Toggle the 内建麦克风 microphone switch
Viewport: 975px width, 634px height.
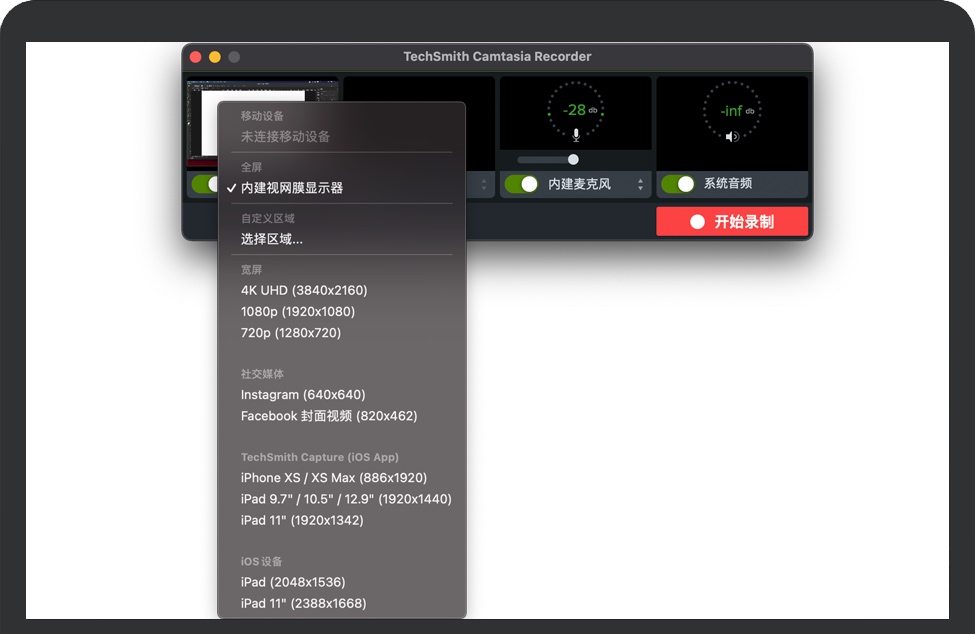point(521,184)
